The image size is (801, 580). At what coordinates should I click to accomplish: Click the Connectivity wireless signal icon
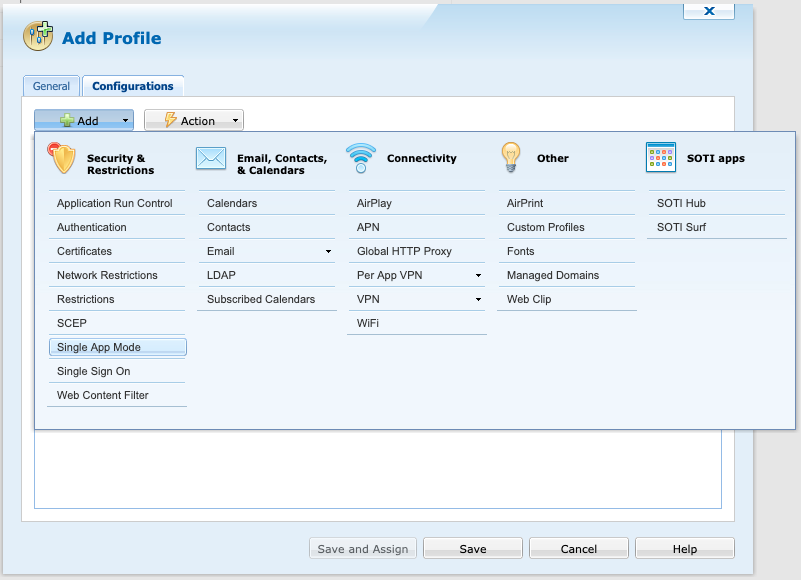click(361, 158)
